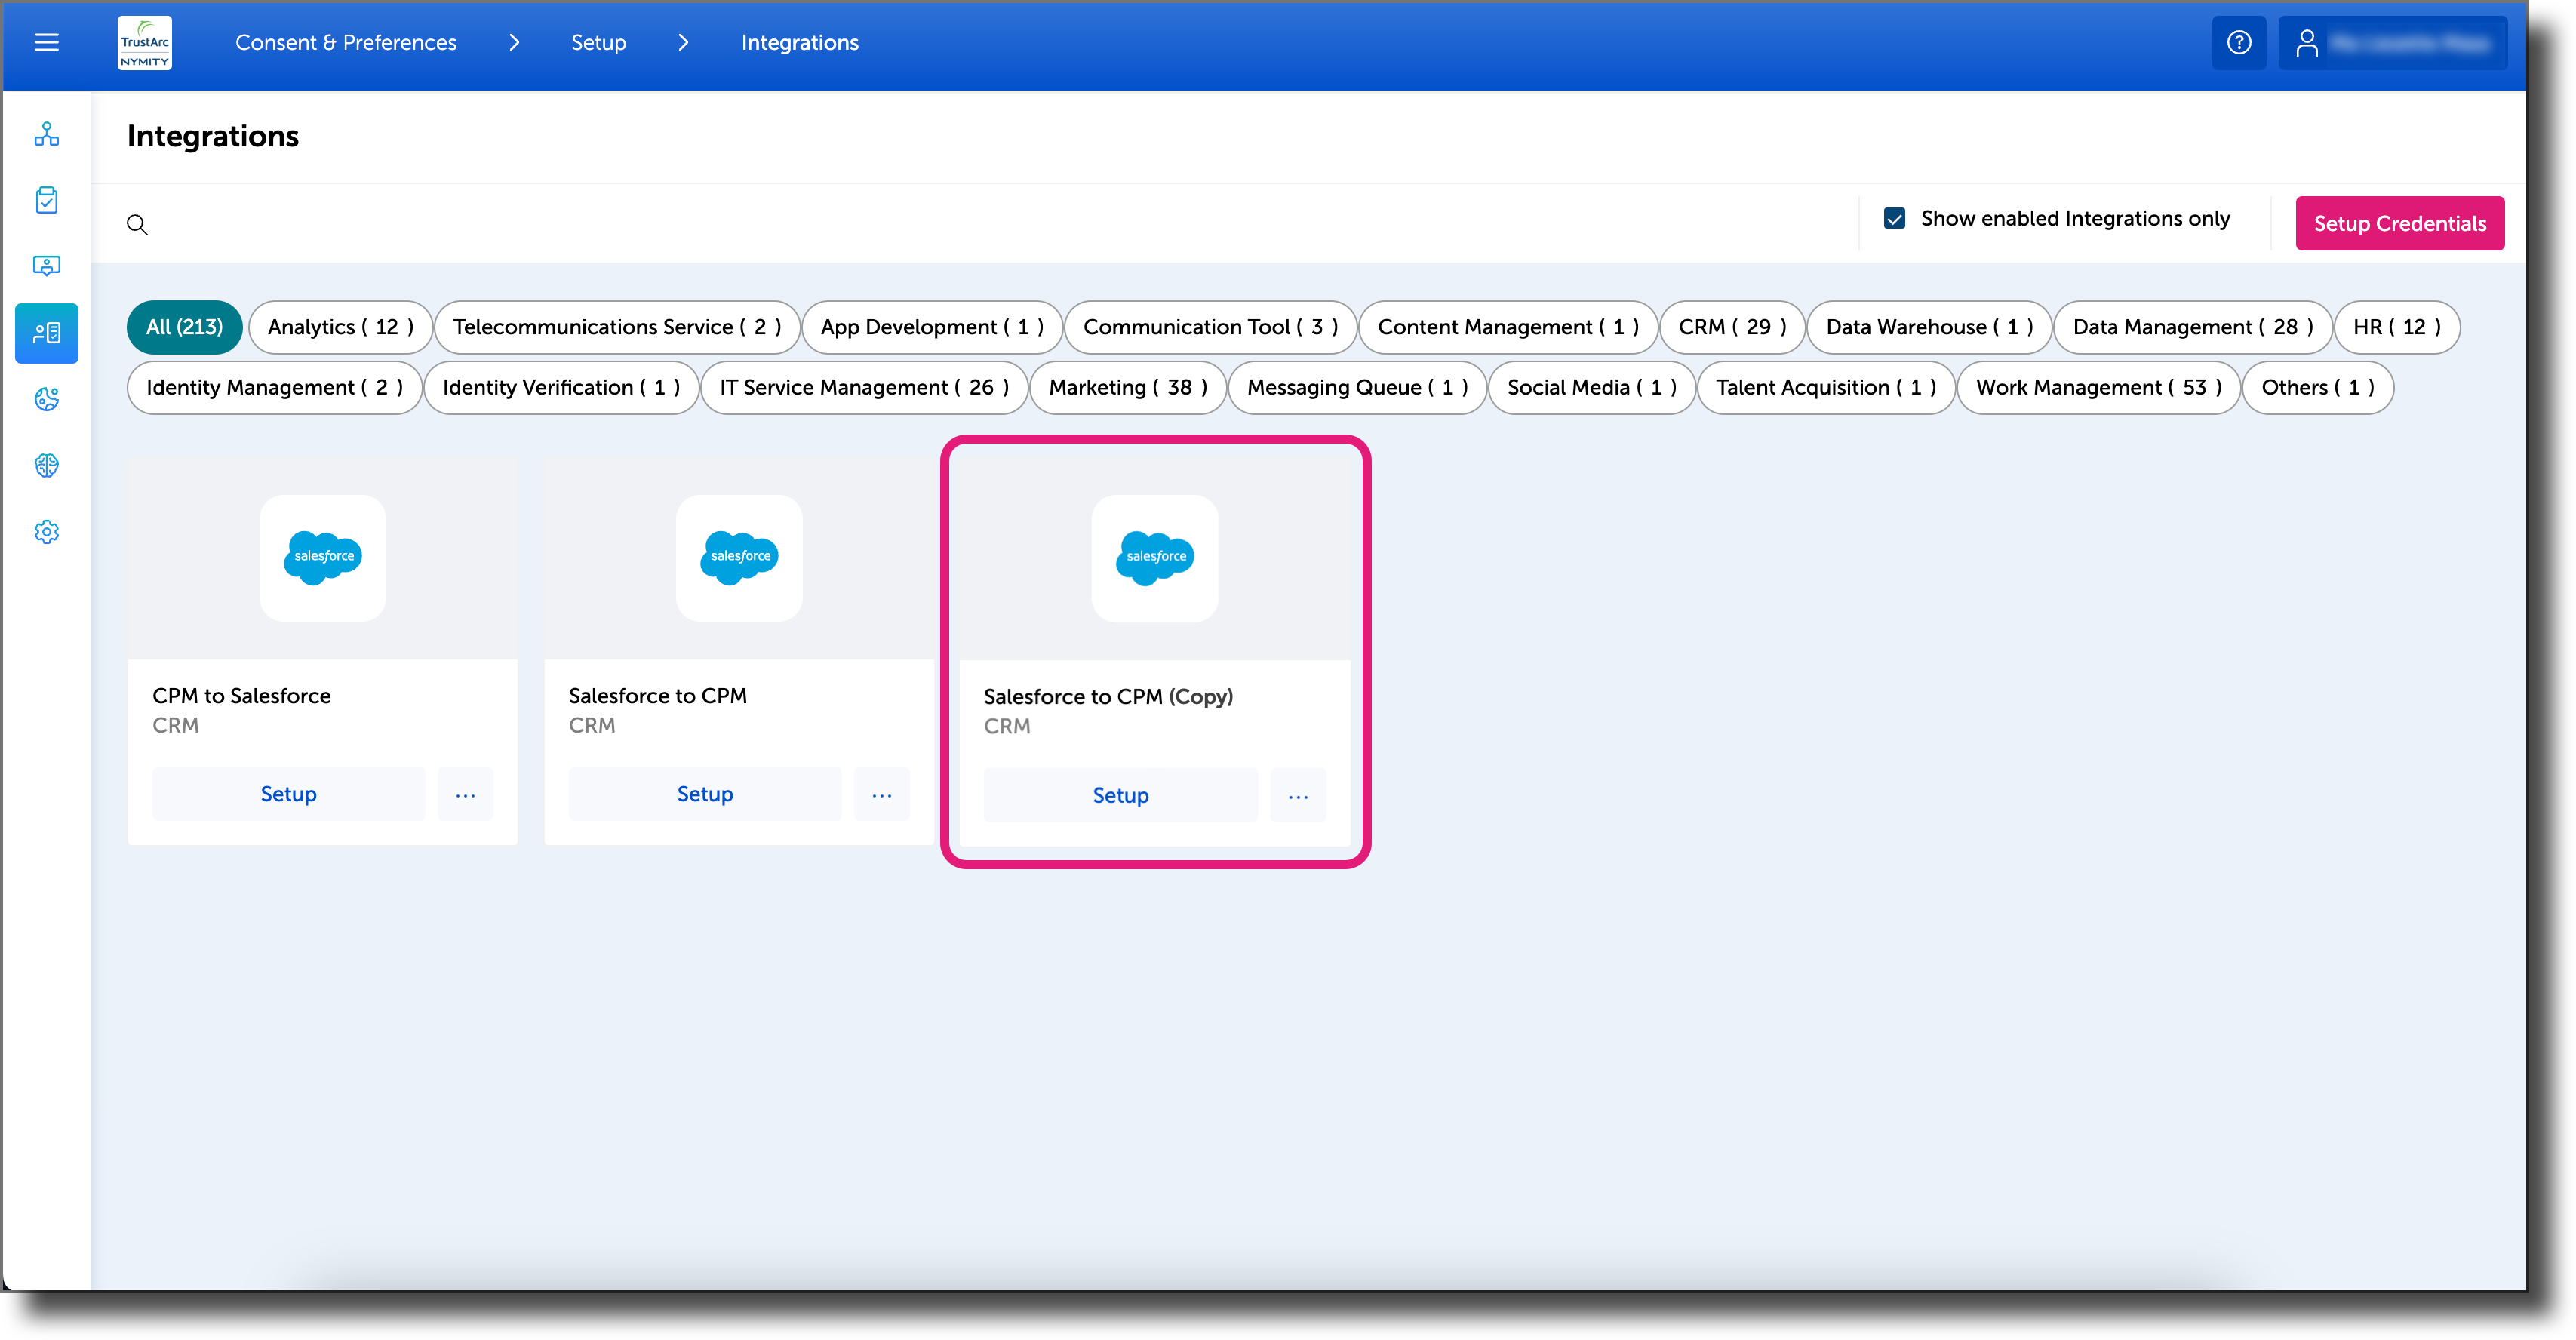
Task: Open the help question mark icon
Action: pyautogui.click(x=2238, y=43)
